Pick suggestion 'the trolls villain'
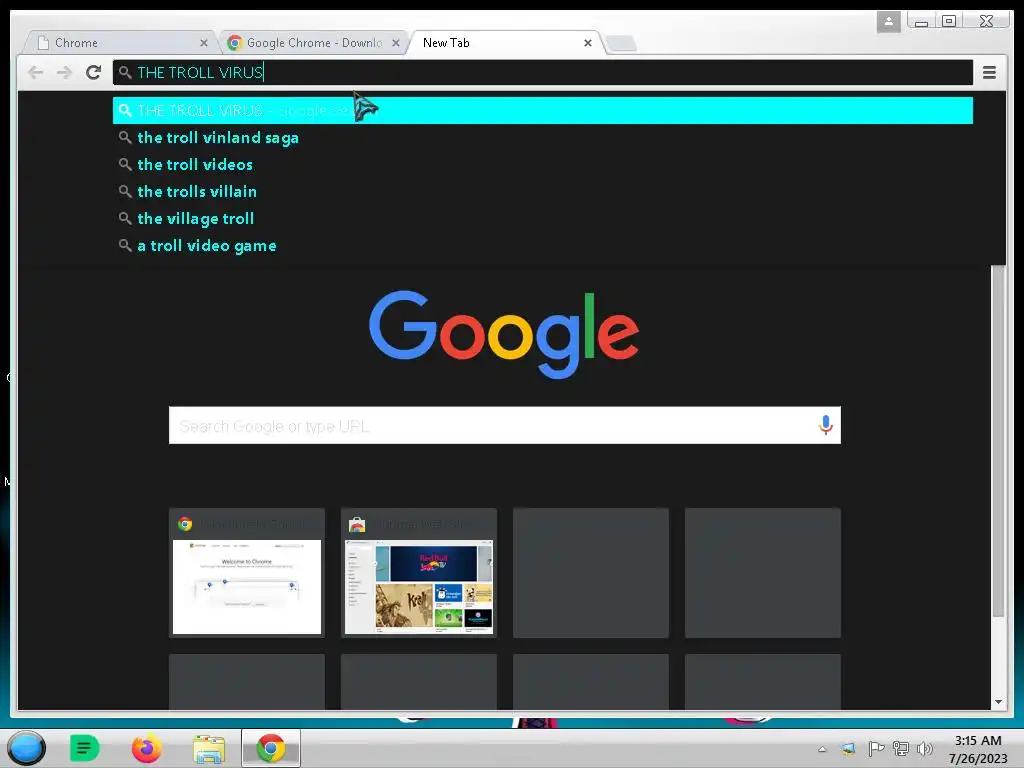 click(x=543, y=192)
